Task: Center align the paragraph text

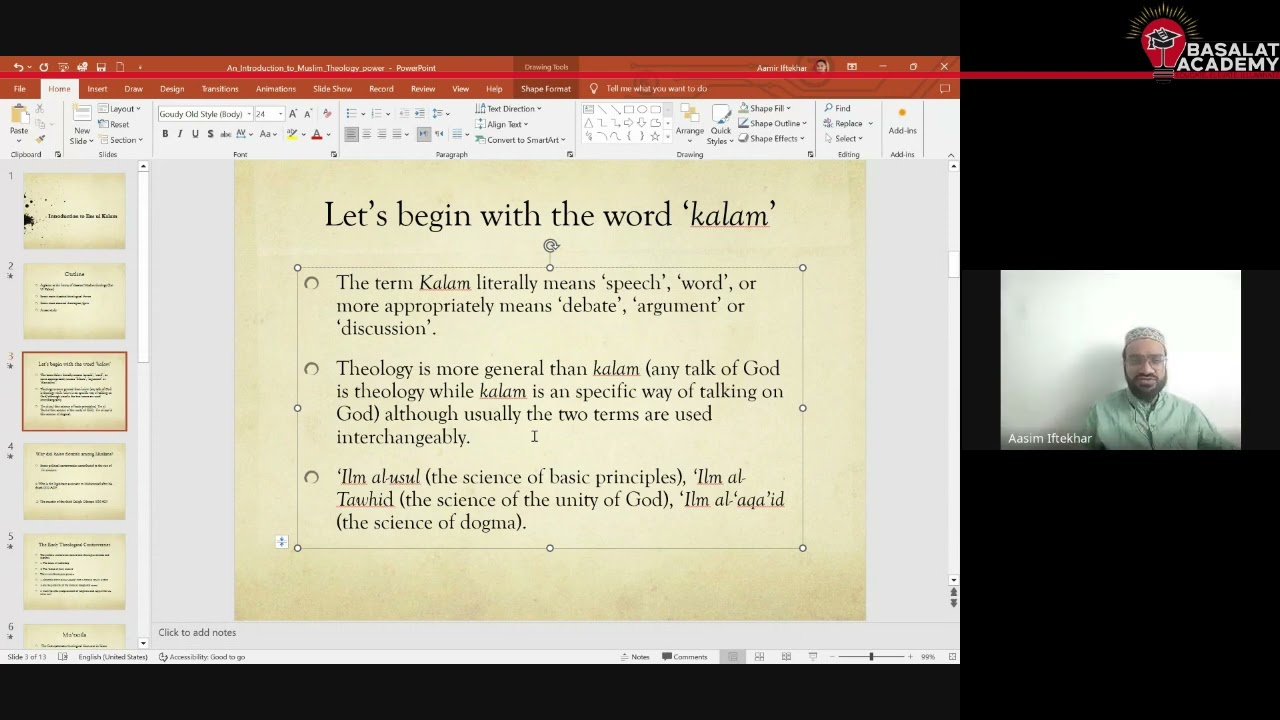Action: click(x=366, y=134)
